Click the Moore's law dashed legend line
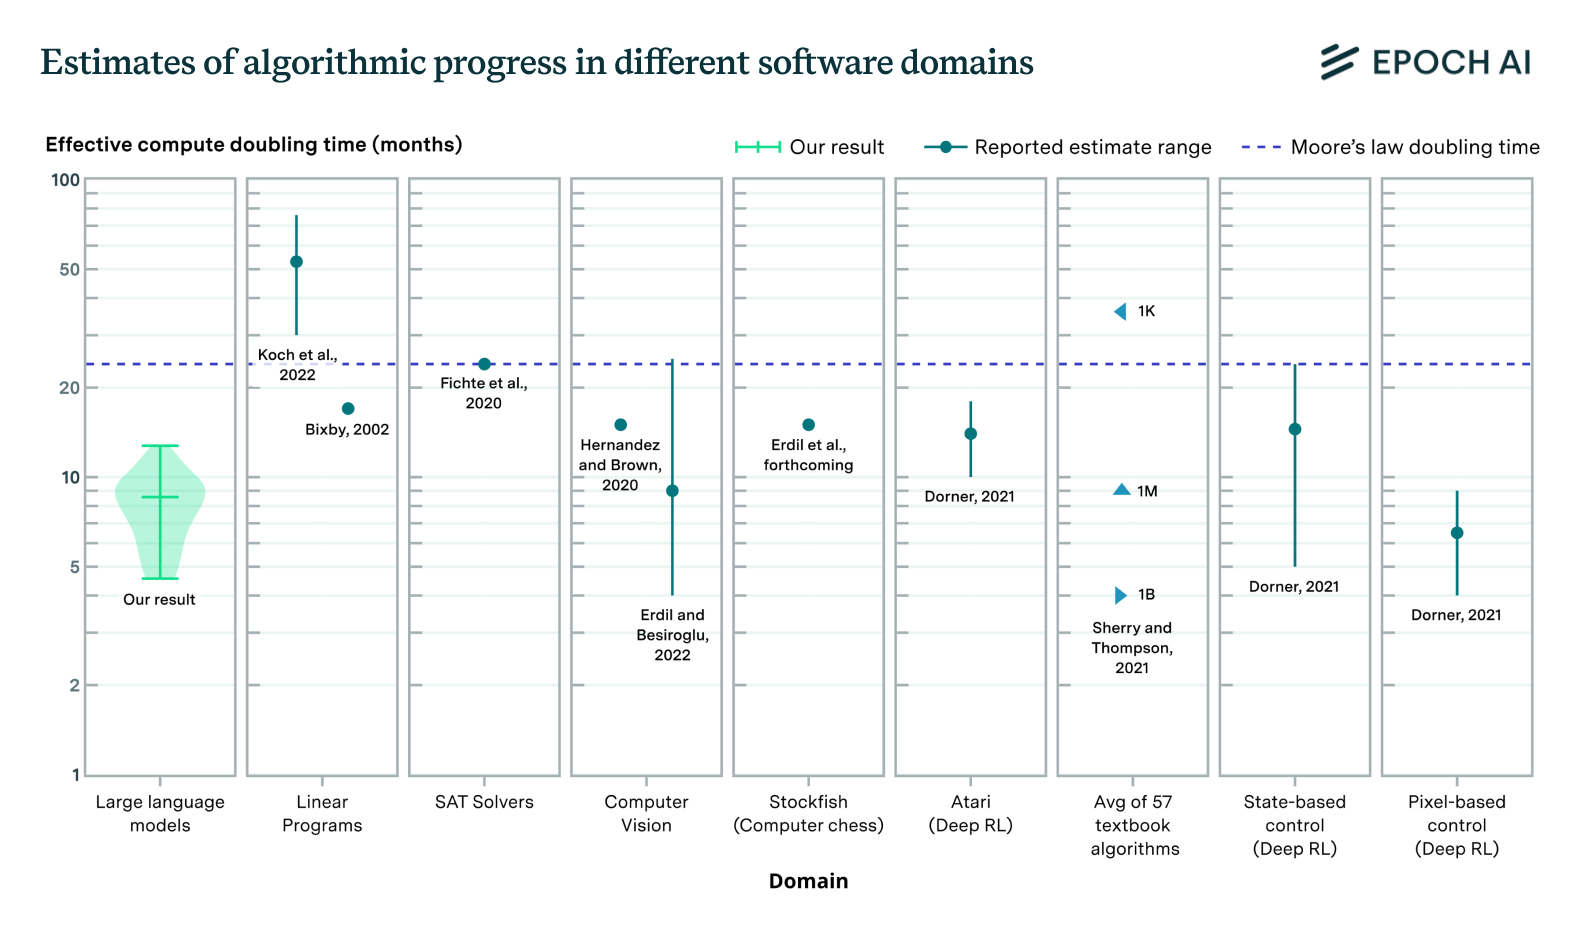 pos(1261,147)
